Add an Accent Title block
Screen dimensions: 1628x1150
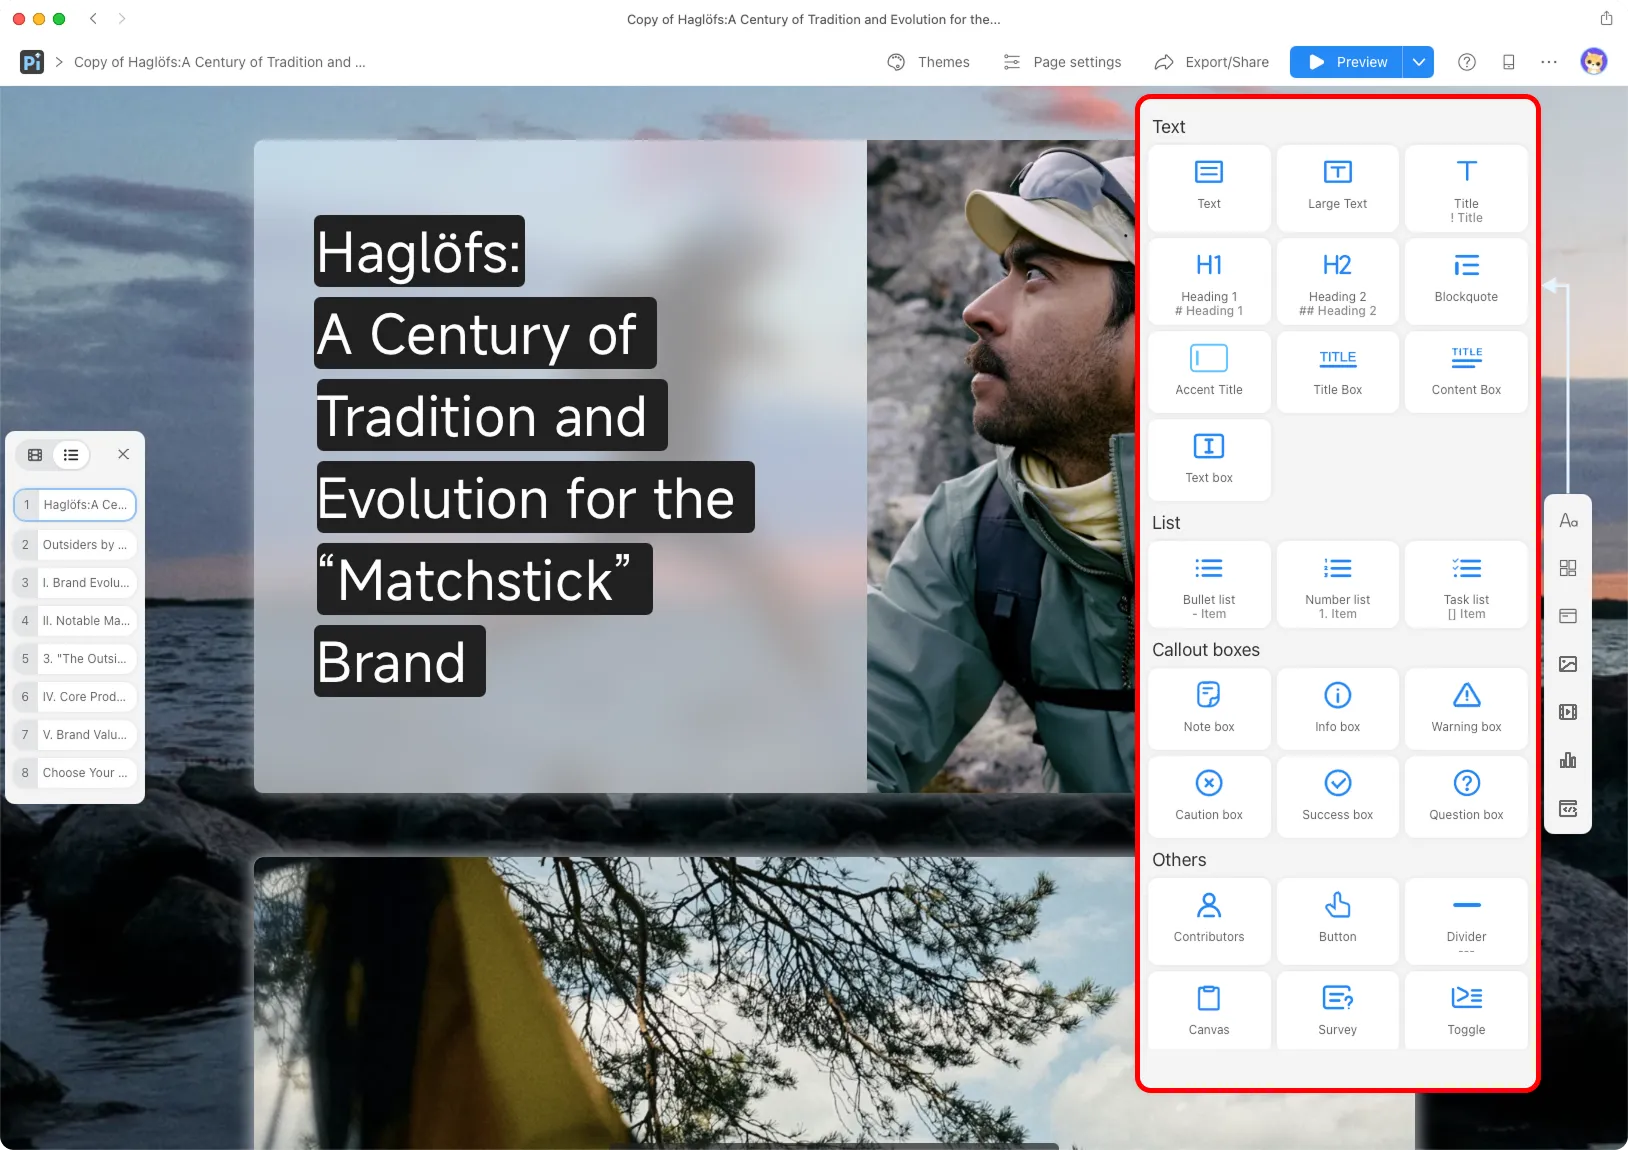pos(1209,372)
